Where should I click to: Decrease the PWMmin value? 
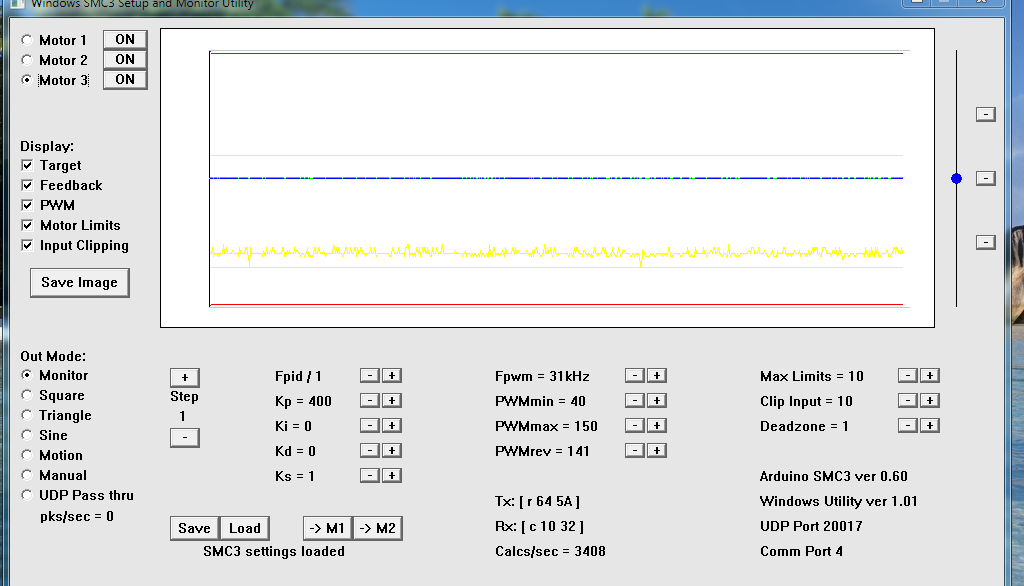pos(634,401)
